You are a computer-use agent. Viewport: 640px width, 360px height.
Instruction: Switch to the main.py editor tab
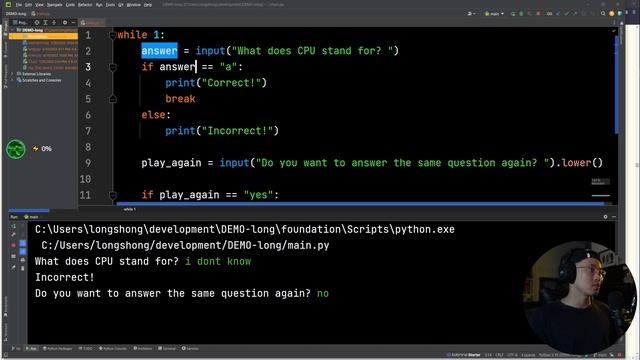[92, 23]
